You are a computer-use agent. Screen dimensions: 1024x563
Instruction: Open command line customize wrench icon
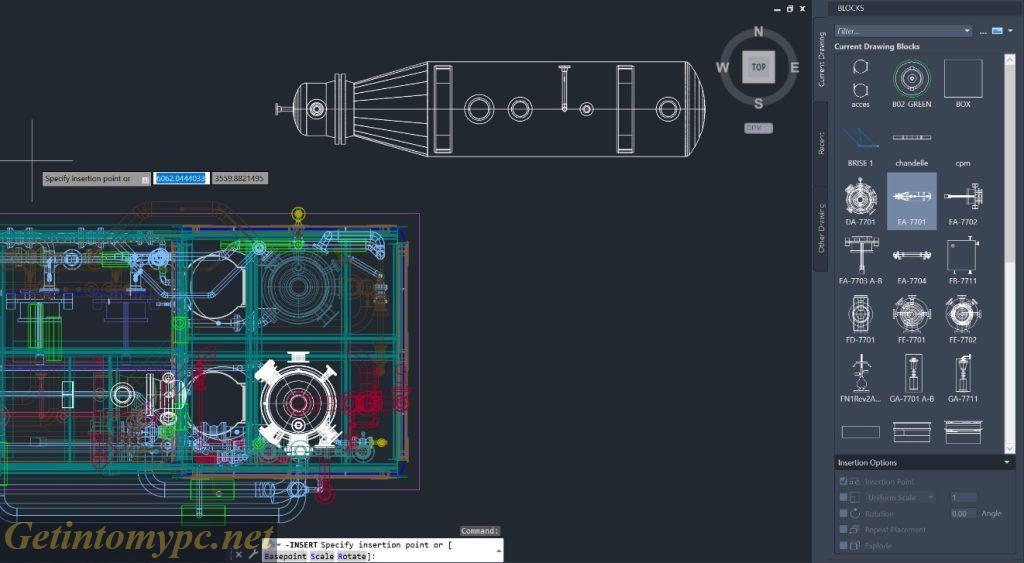253,555
